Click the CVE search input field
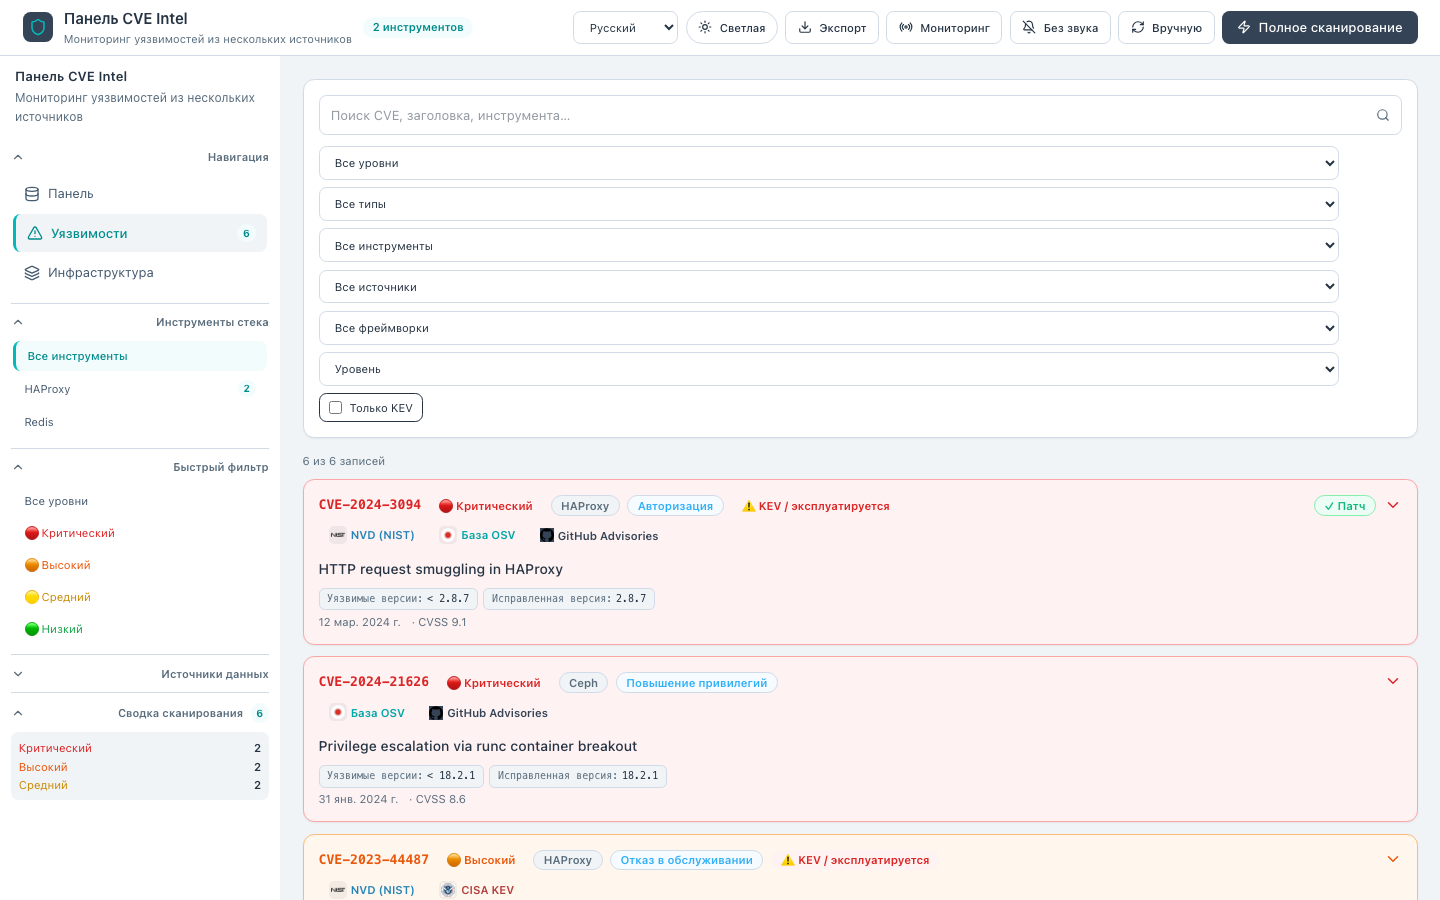1440x900 pixels. click(860, 115)
